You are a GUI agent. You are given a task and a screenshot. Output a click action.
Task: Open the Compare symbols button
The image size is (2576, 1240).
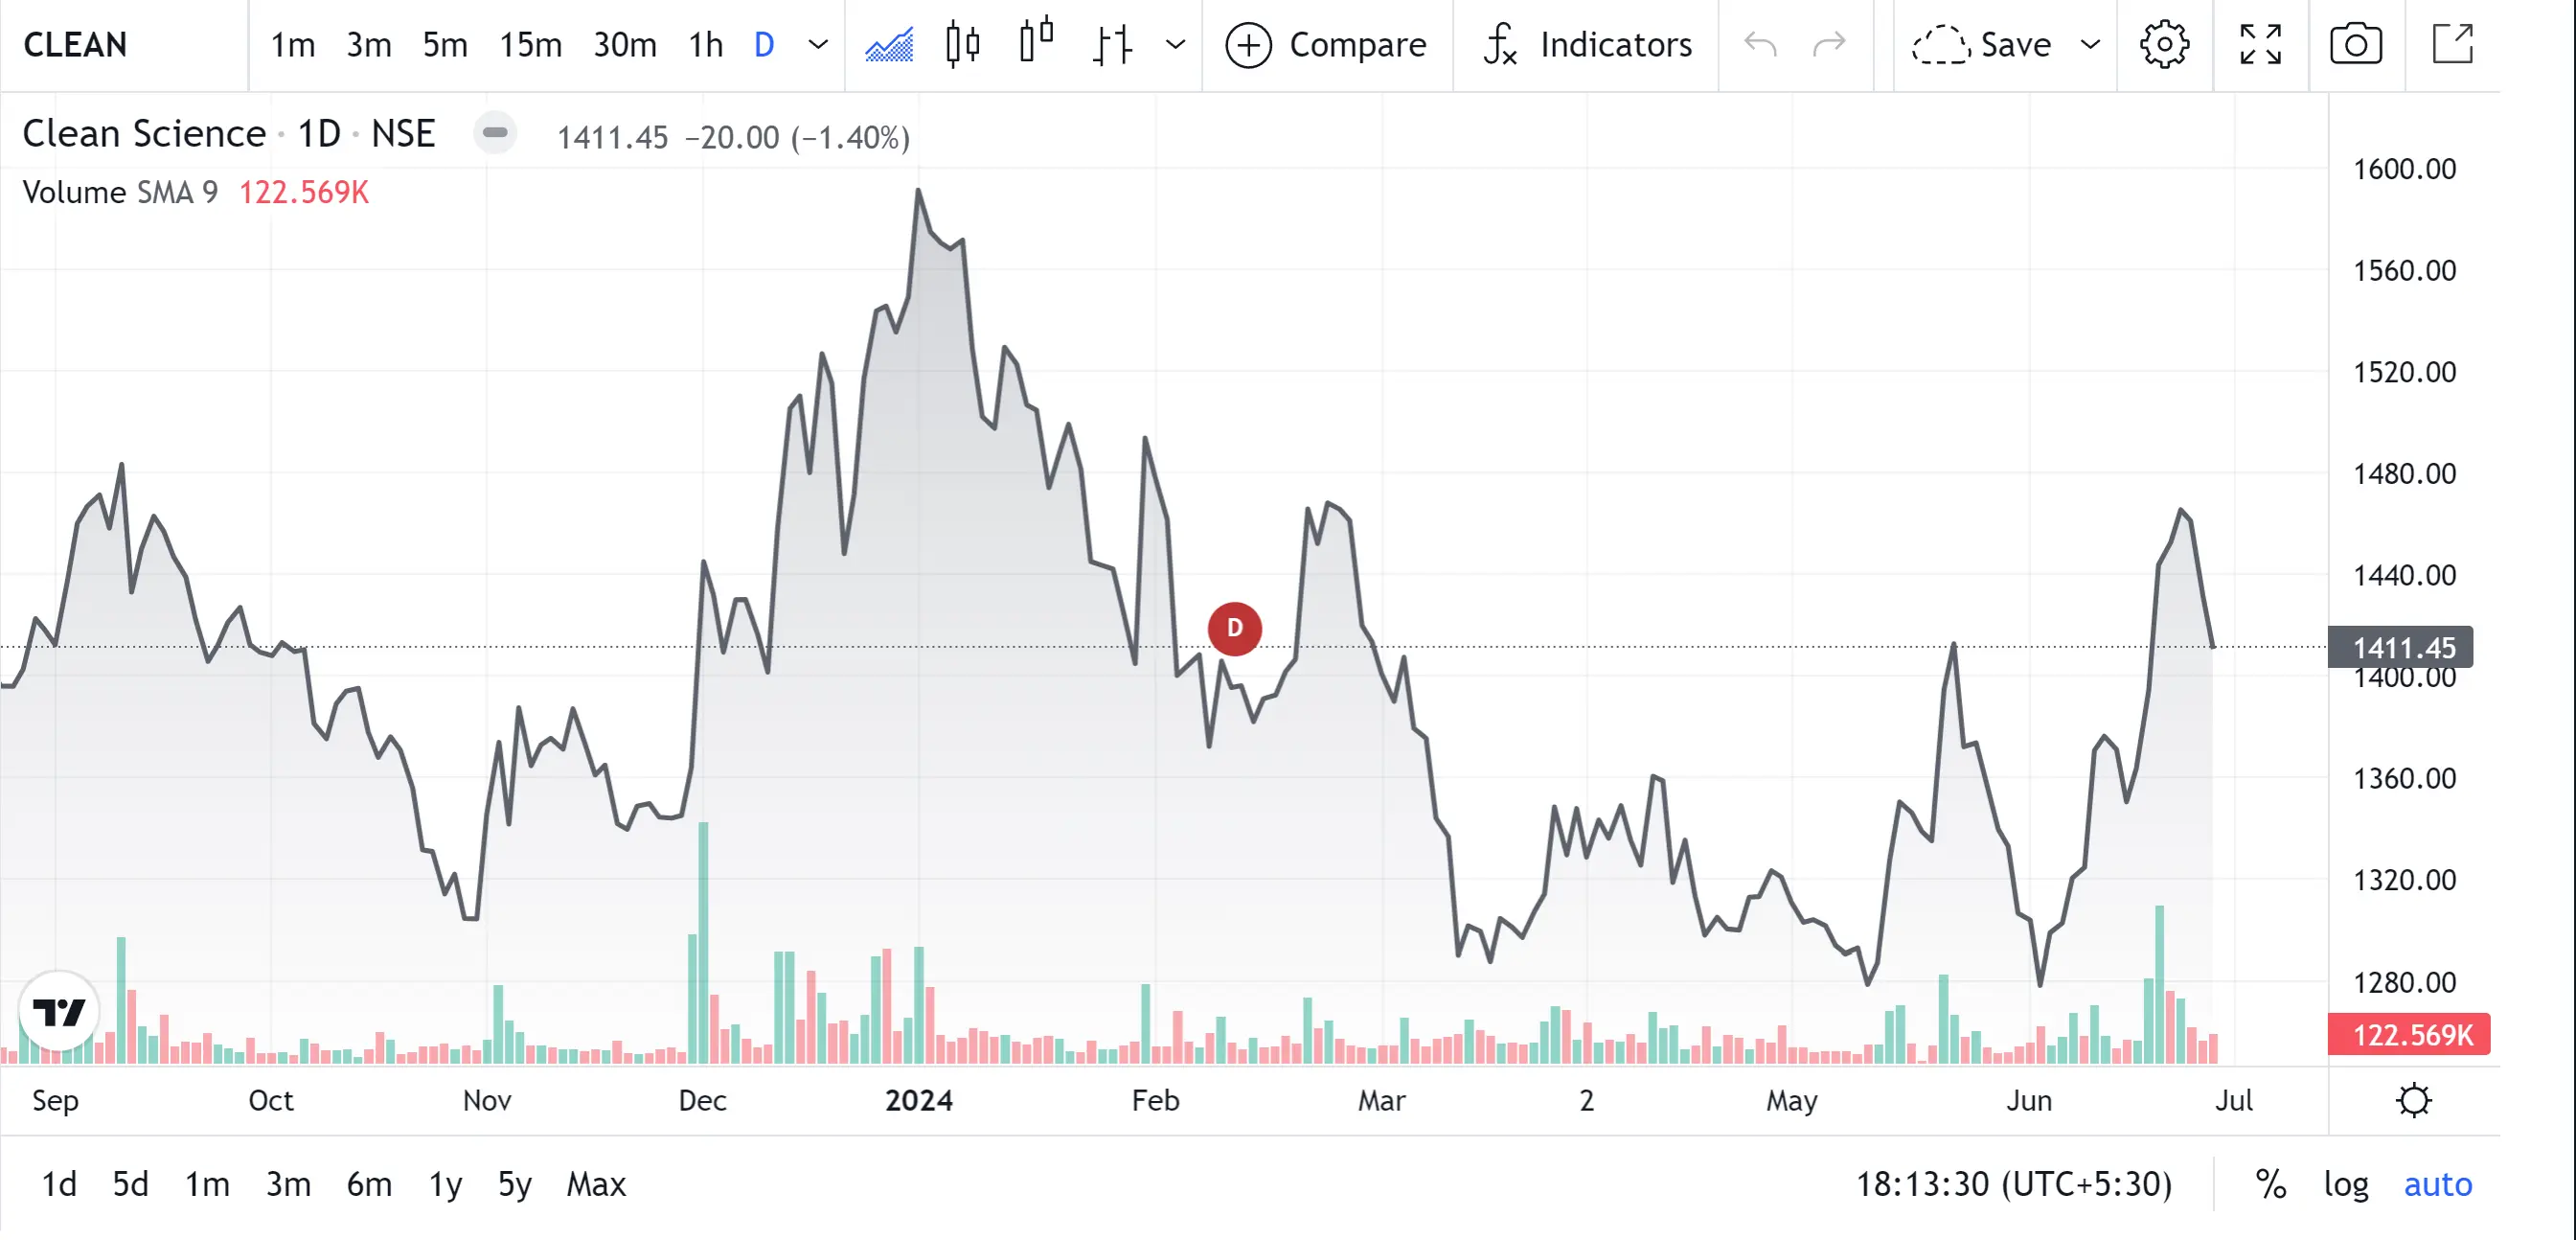pos(1326,45)
